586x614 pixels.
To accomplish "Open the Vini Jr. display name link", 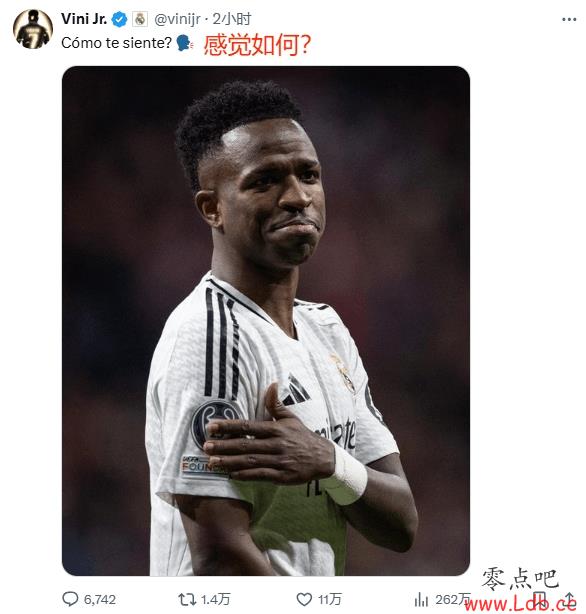I will coord(84,19).
